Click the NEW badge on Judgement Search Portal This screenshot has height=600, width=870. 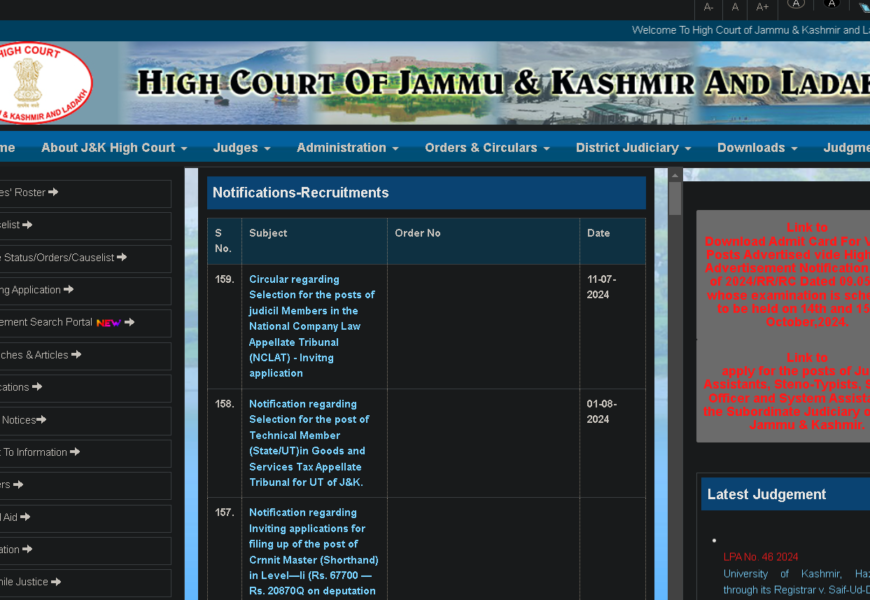click(x=108, y=323)
